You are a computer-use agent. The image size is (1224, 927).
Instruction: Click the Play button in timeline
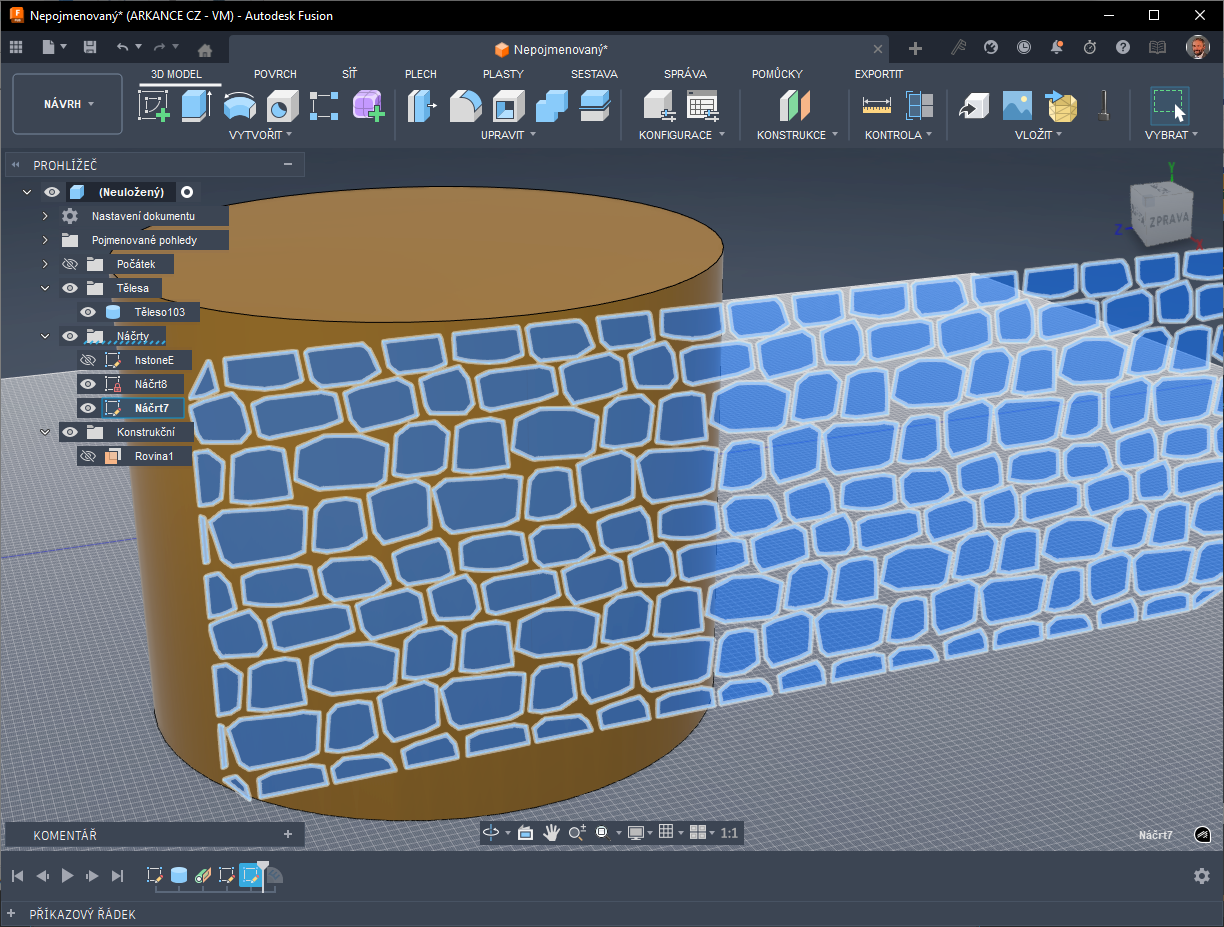pyautogui.click(x=67, y=876)
